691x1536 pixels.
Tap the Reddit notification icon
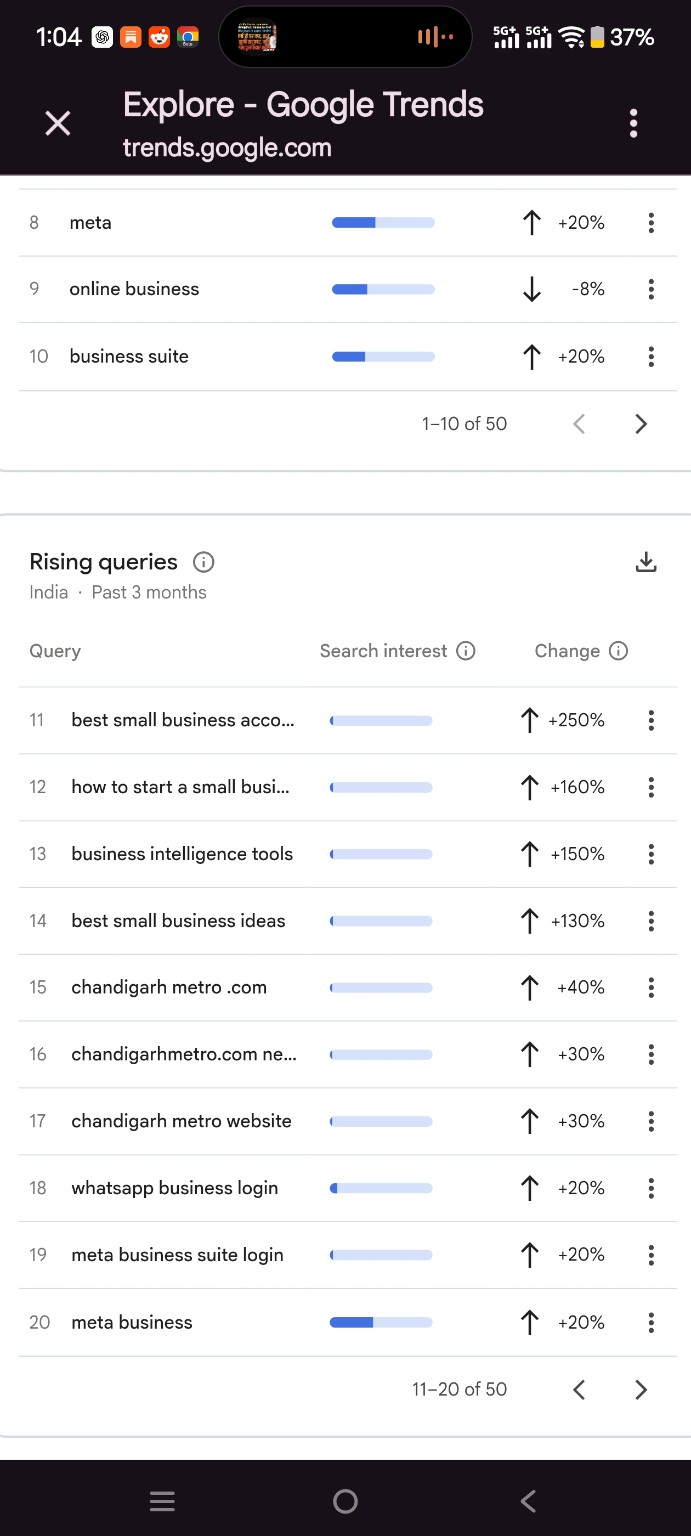tap(159, 38)
